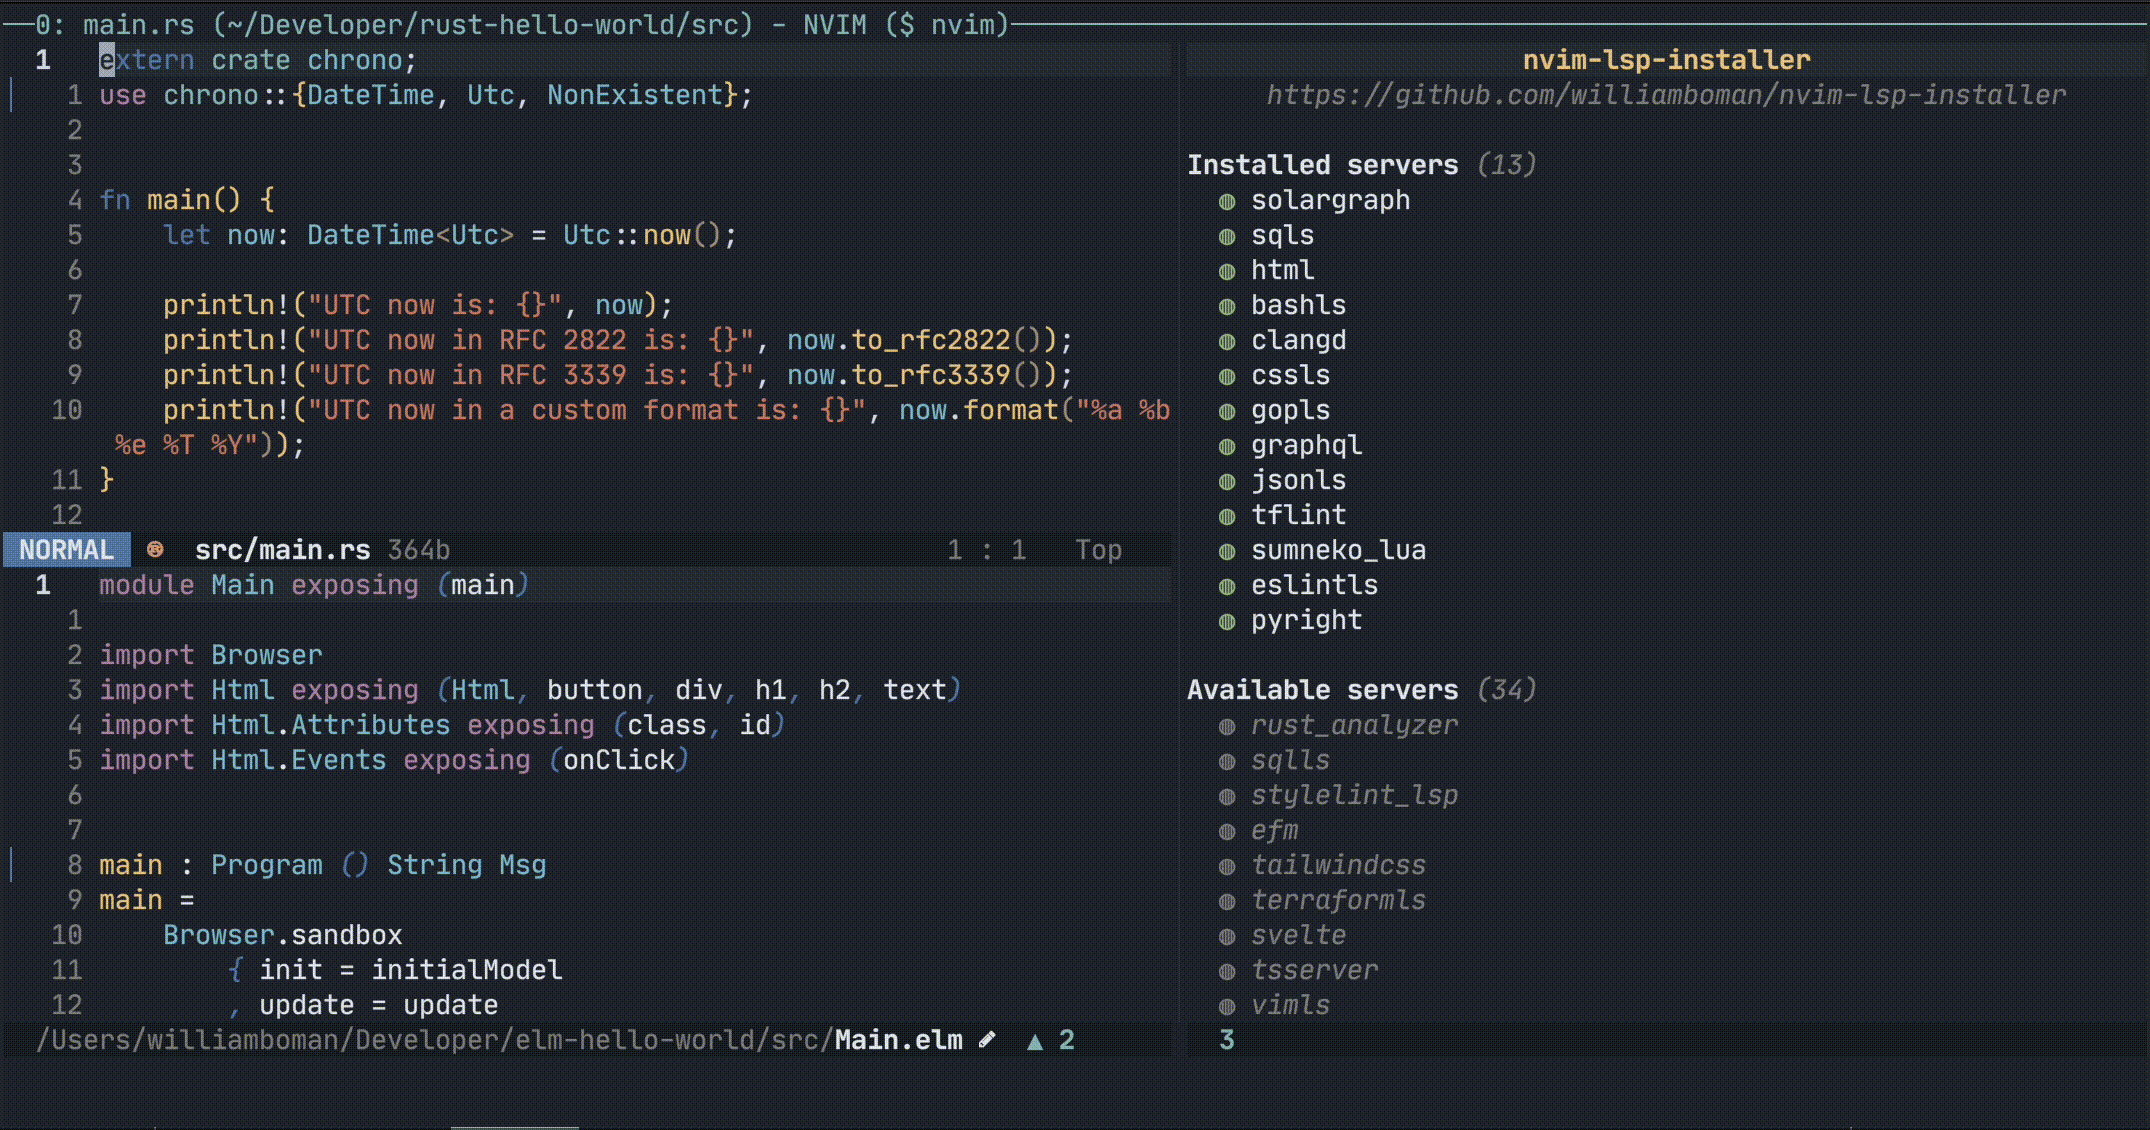This screenshot has width=2150, height=1130.
Task: Click the warning count 2 in Elm statusline
Action: pyautogui.click(x=1067, y=1040)
